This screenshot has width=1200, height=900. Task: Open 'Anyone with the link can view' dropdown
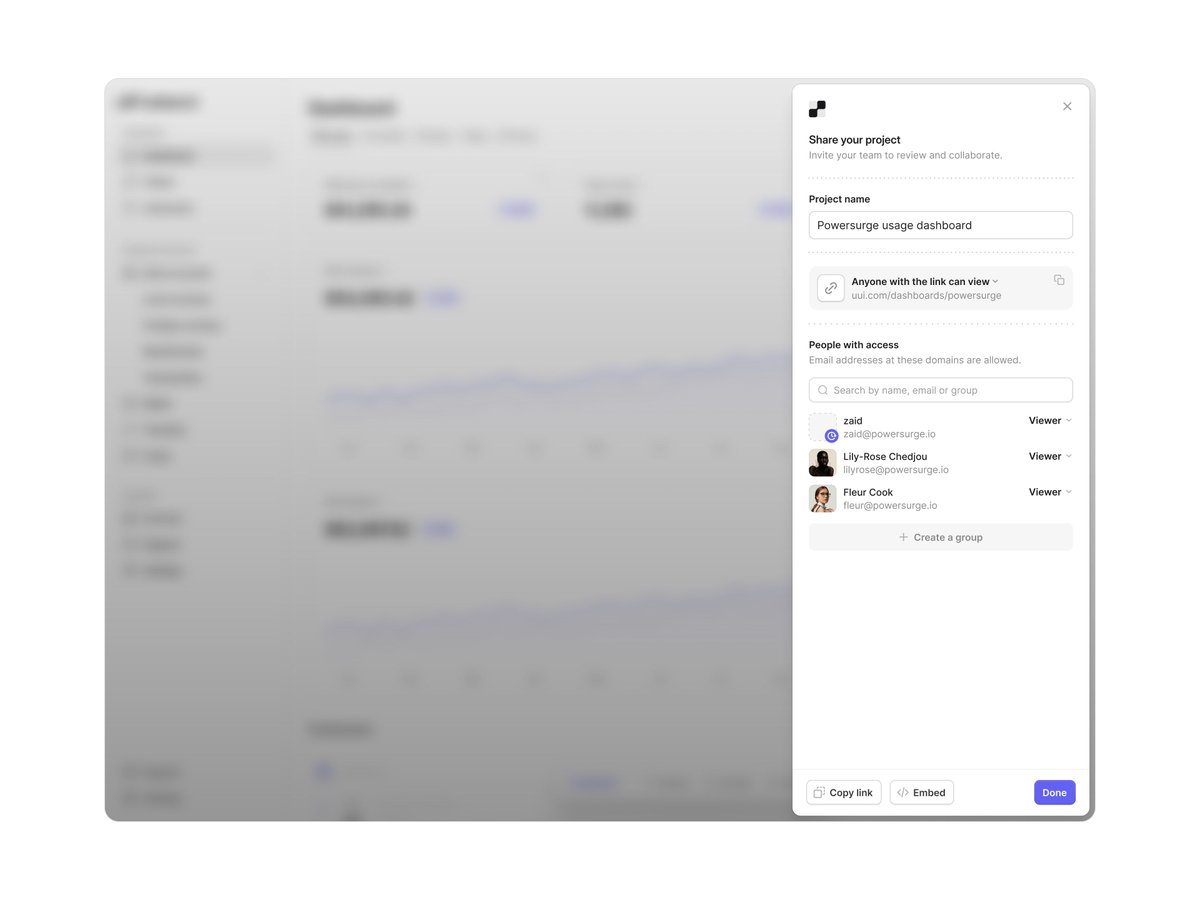click(925, 282)
